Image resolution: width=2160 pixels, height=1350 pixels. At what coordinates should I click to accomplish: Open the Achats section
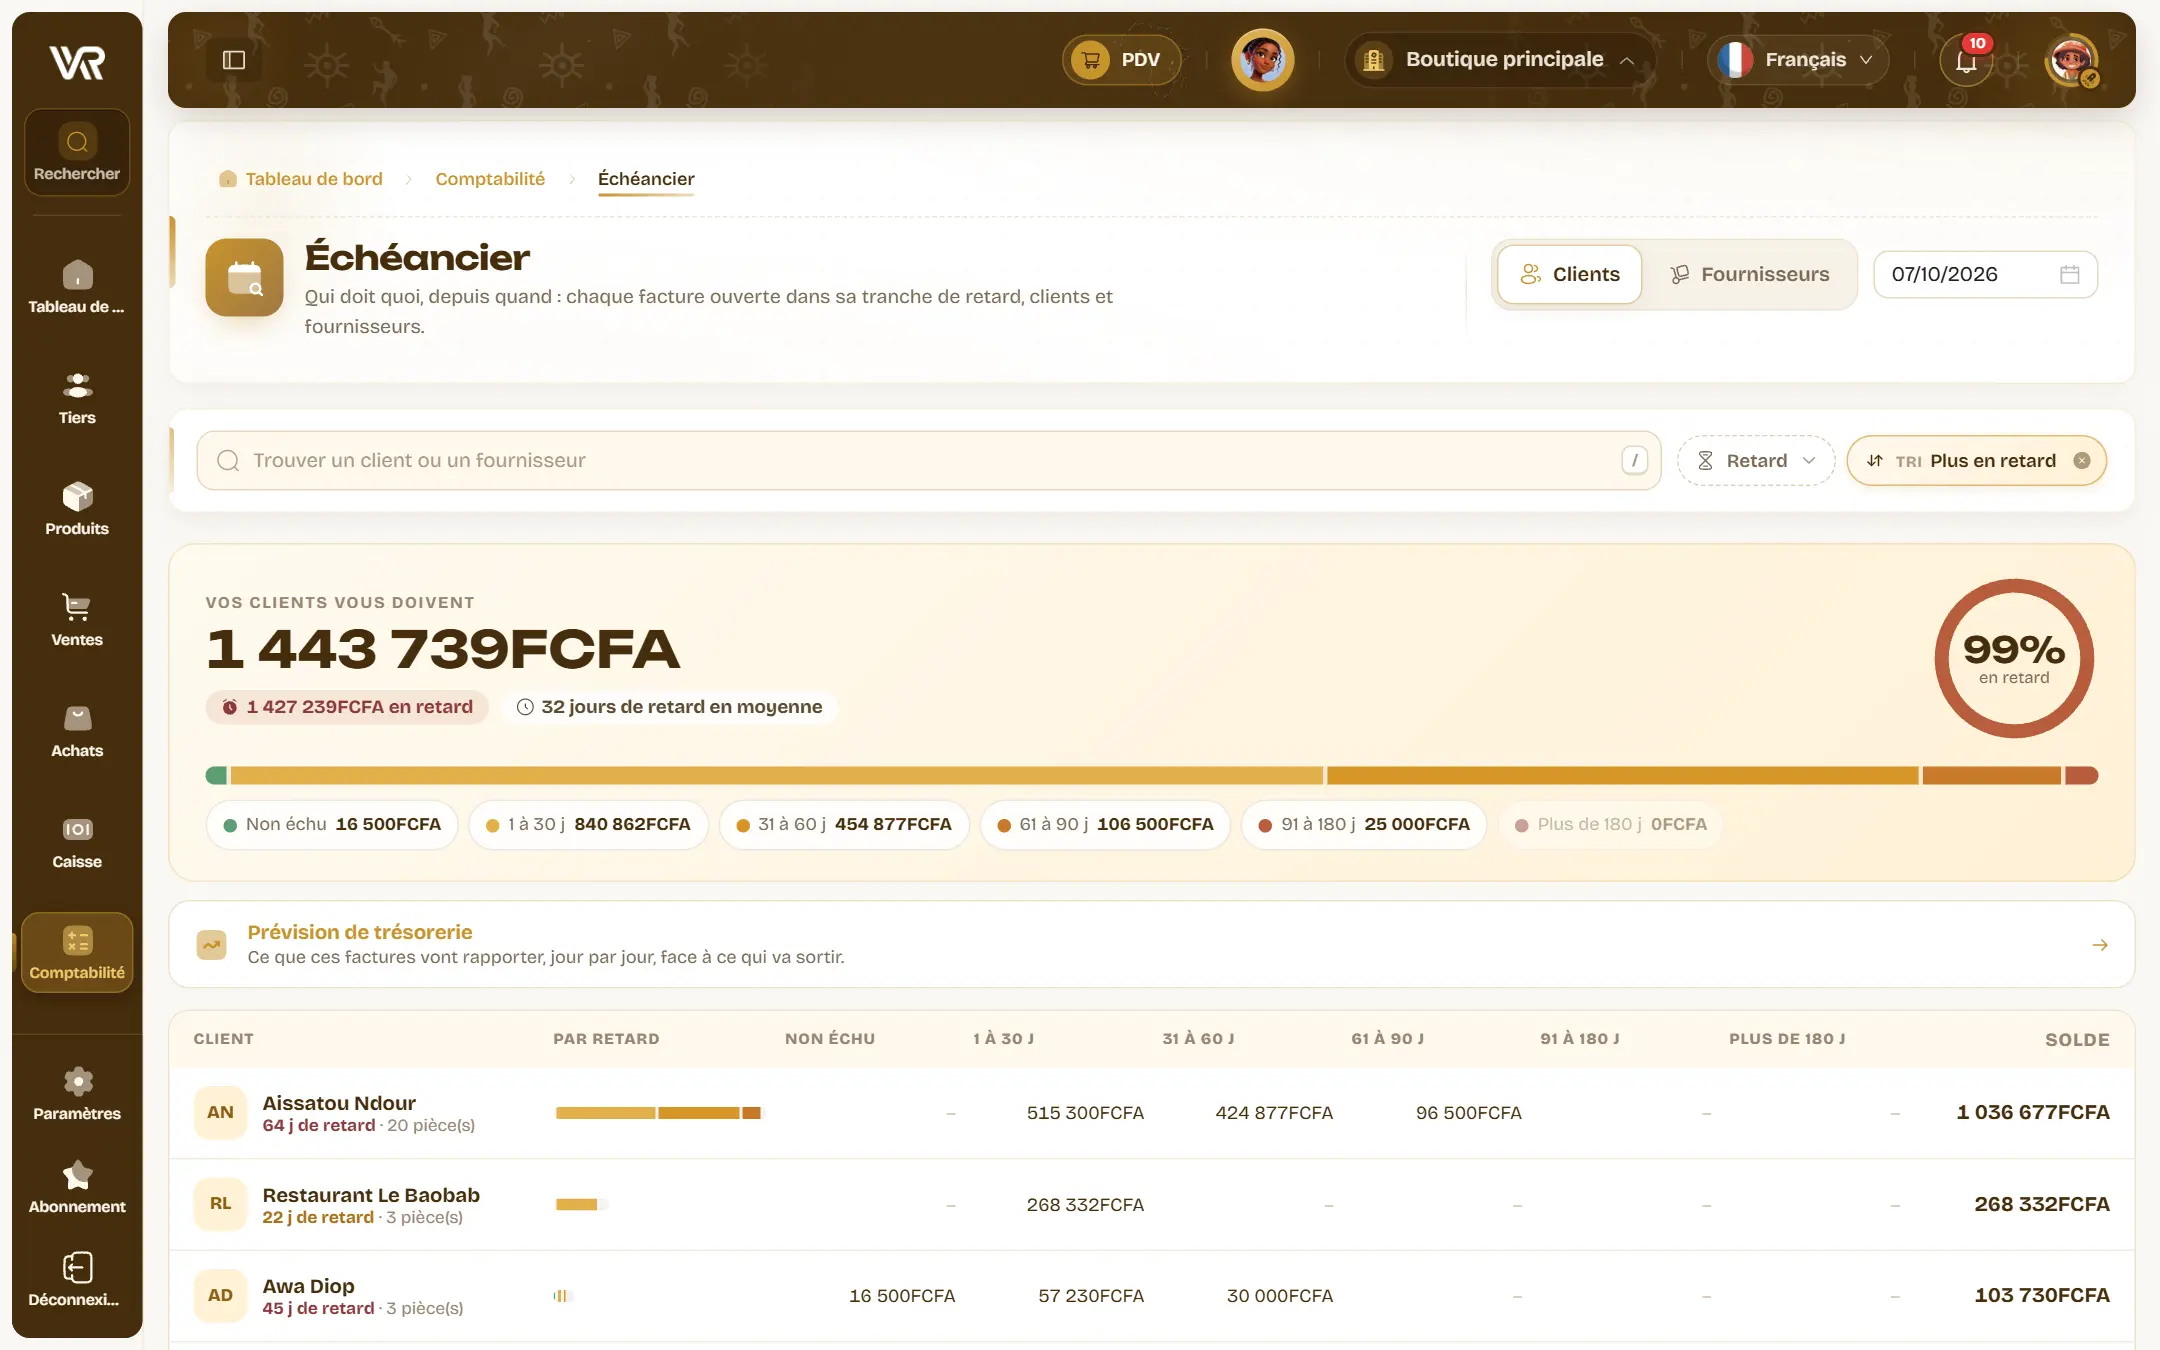77,731
